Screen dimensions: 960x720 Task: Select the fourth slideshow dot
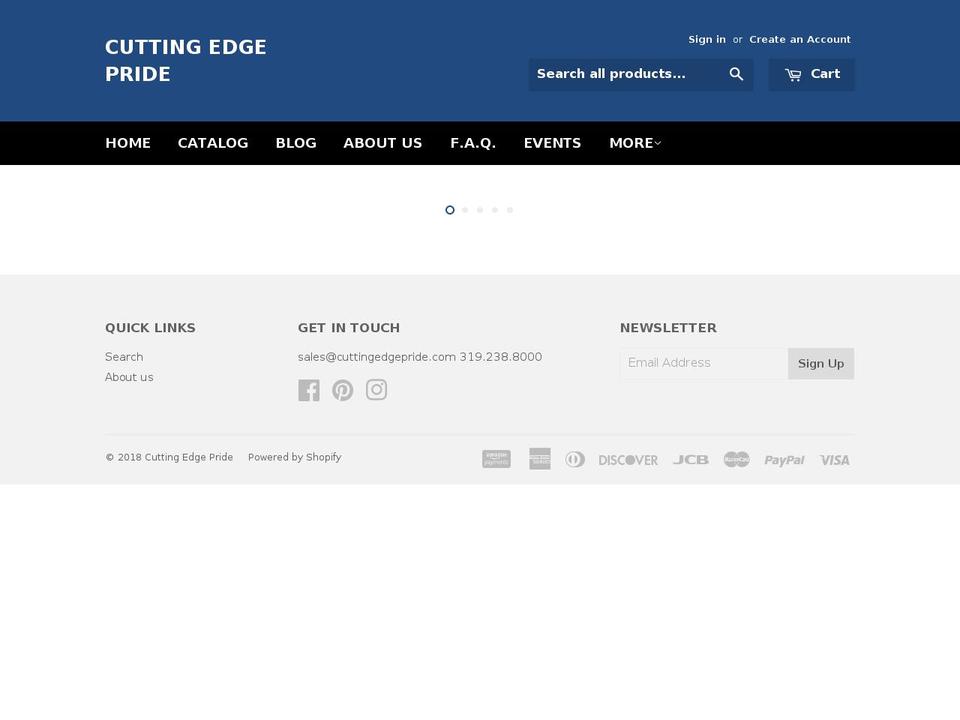(x=495, y=210)
